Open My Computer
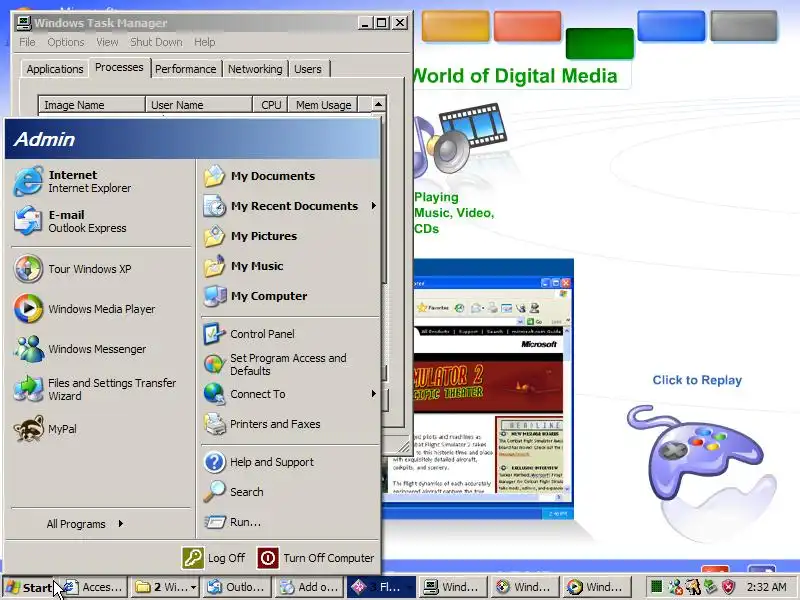Image resolution: width=800 pixels, height=600 pixels. (290, 296)
